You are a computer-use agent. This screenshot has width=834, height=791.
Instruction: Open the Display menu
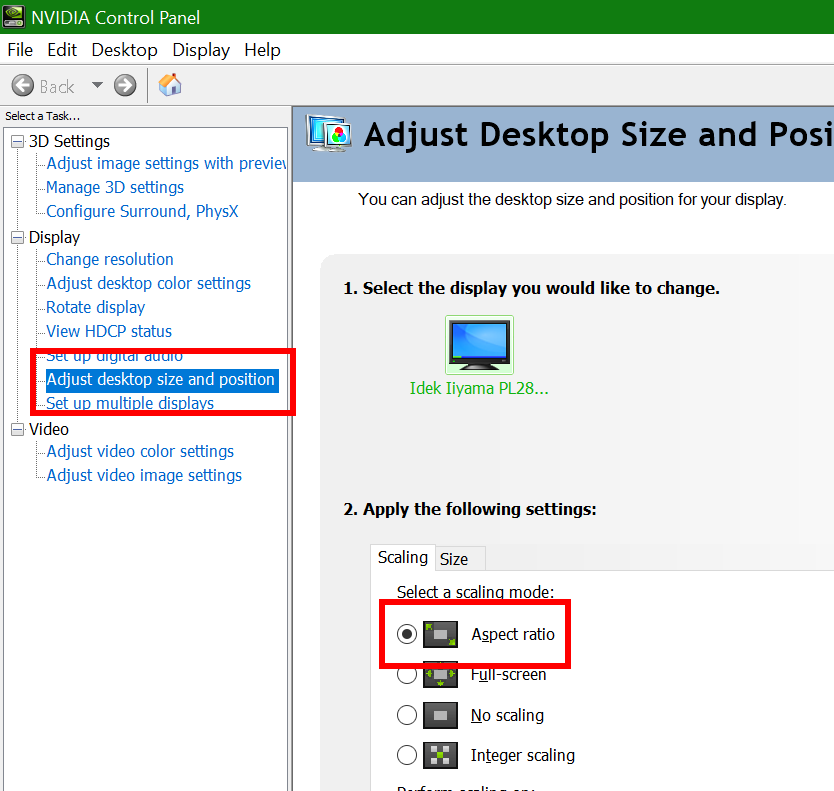(x=201, y=50)
